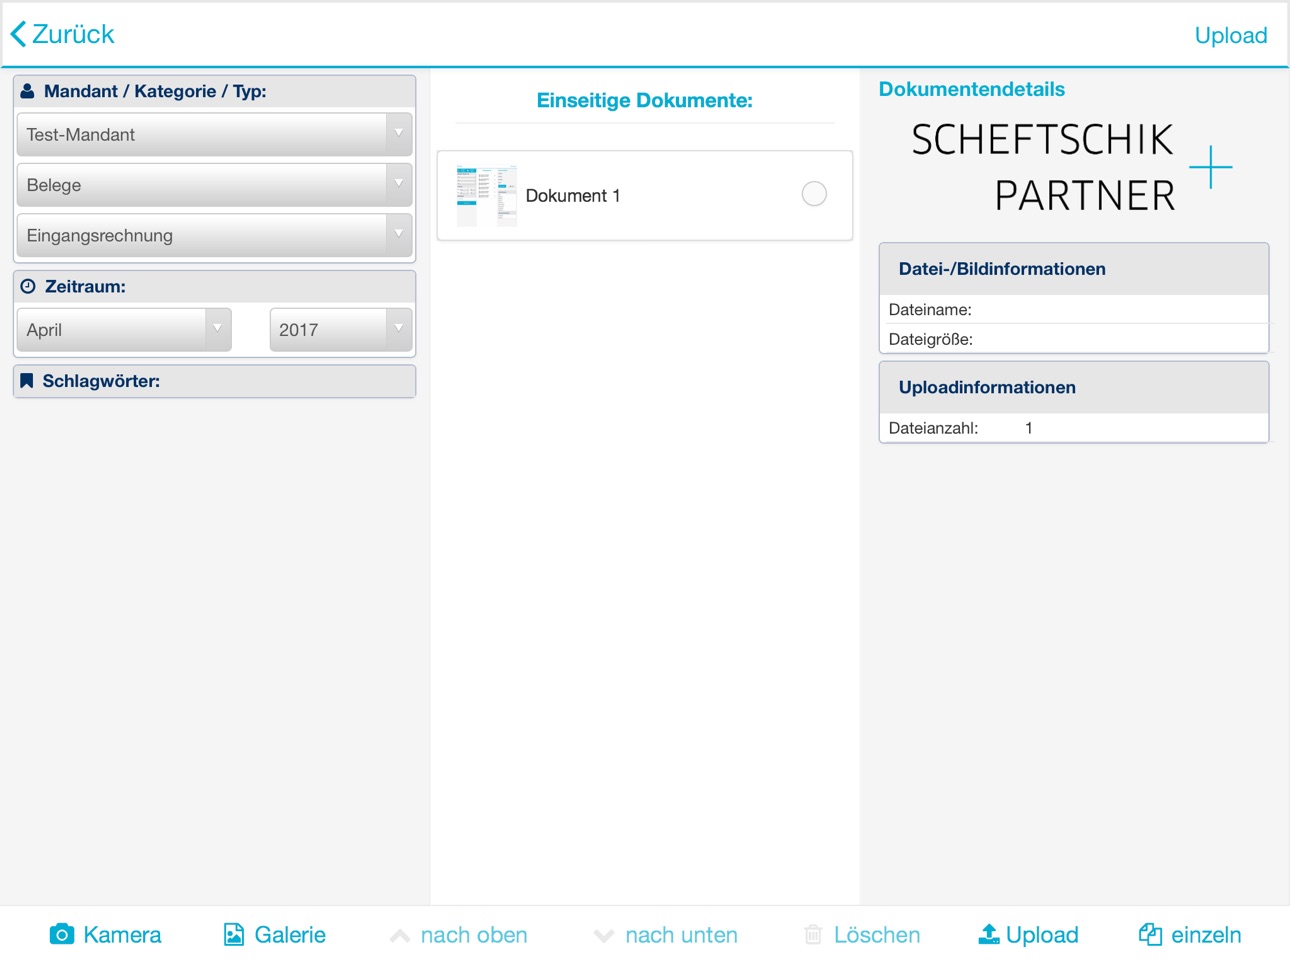
Task: Tap the nach unten down-arrow icon
Action: (x=604, y=936)
